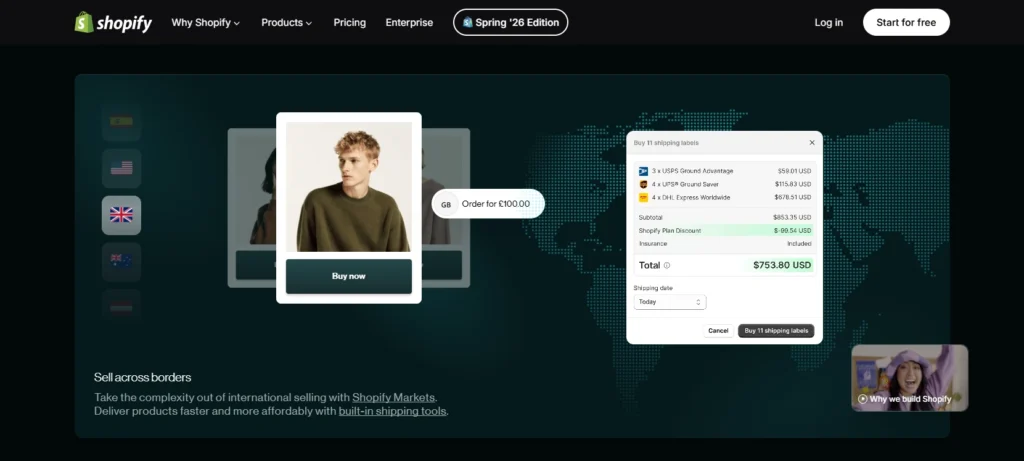This screenshot has height=461, width=1024.
Task: Click the sweater model product image
Action: point(349,187)
